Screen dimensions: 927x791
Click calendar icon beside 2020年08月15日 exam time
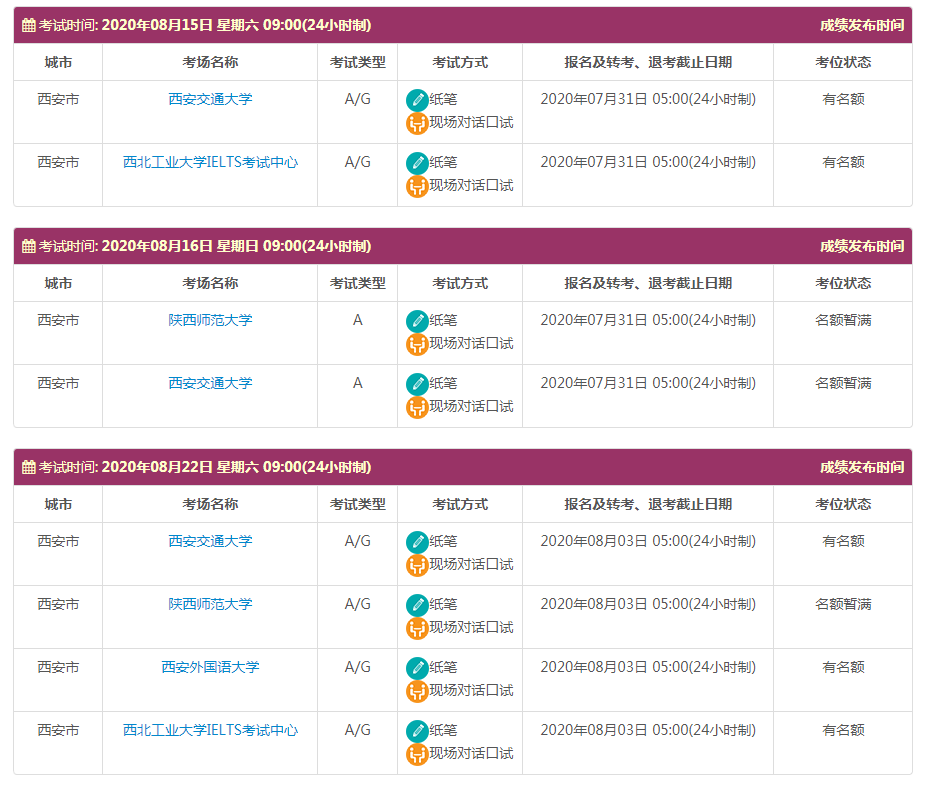pyautogui.click(x=29, y=25)
